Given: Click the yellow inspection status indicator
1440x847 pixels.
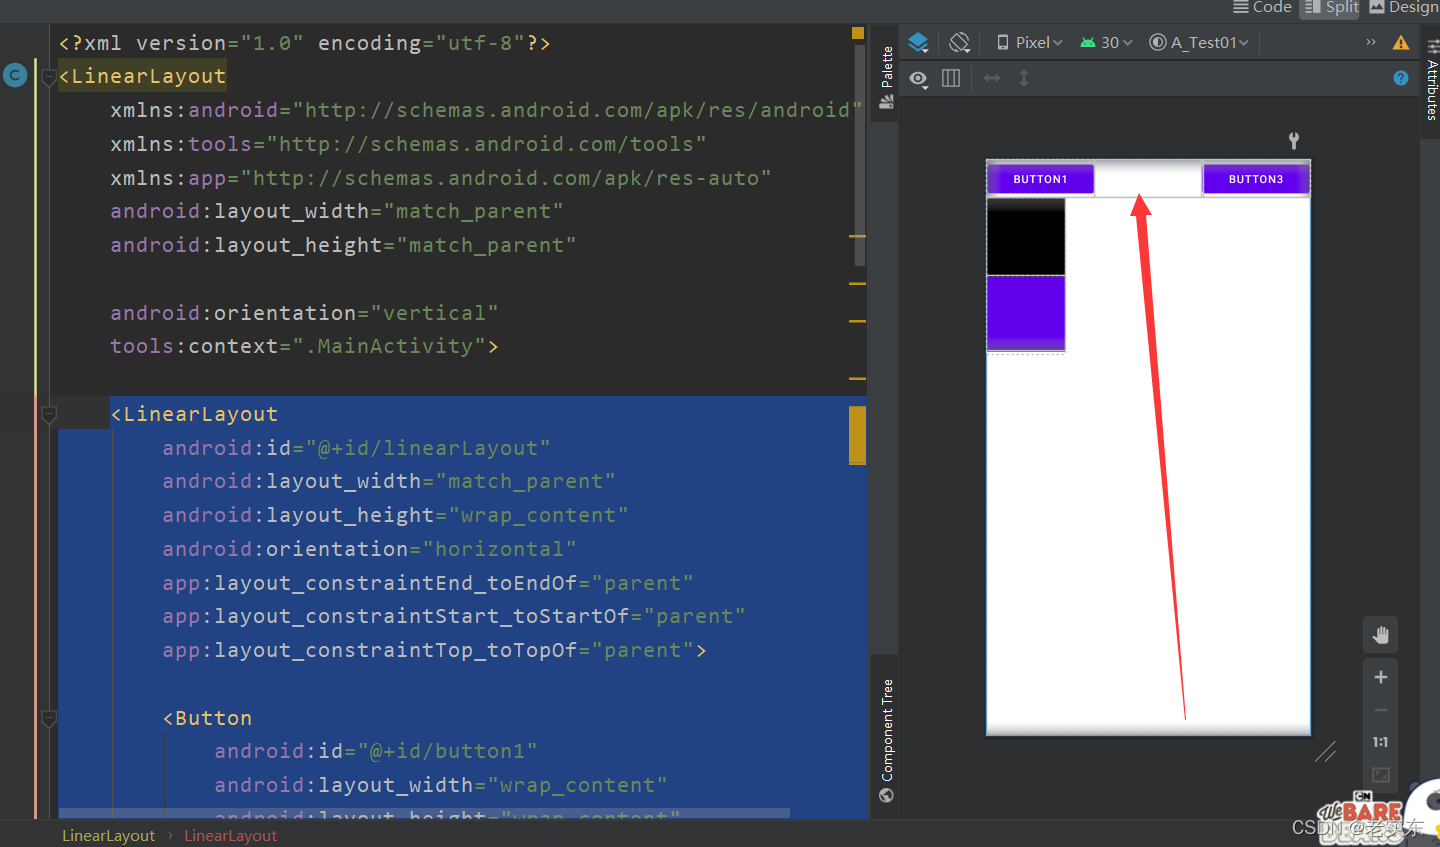Looking at the screenshot, I should pos(857,33).
